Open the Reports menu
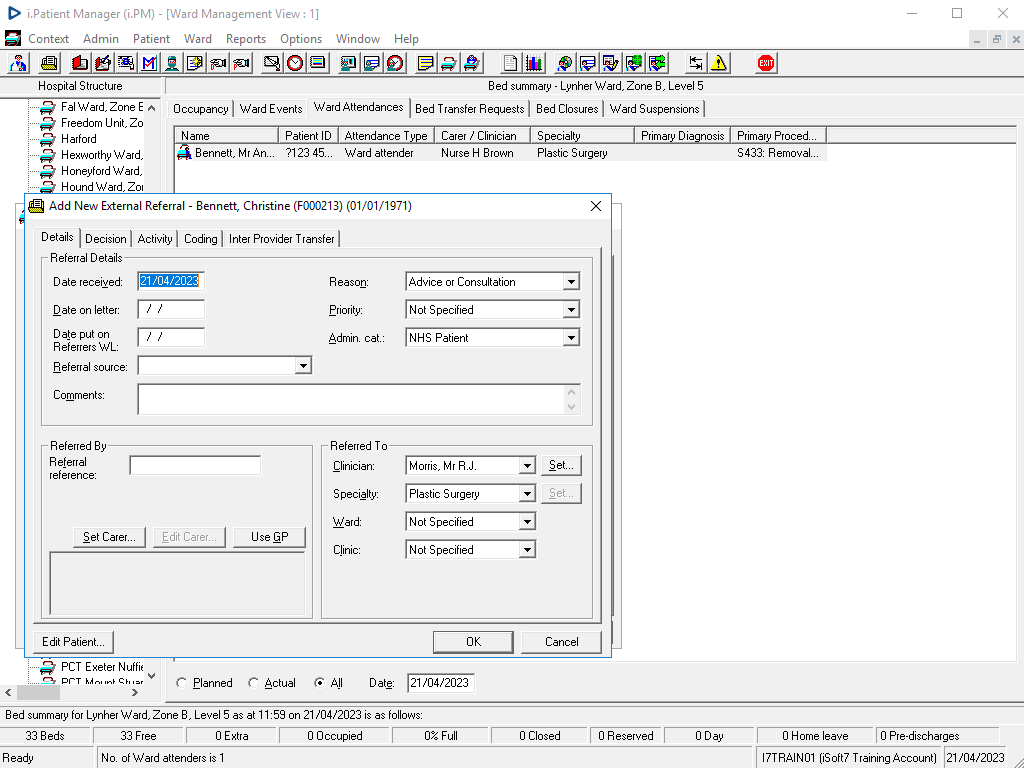Viewport: 1024px width, 768px height. (x=246, y=39)
